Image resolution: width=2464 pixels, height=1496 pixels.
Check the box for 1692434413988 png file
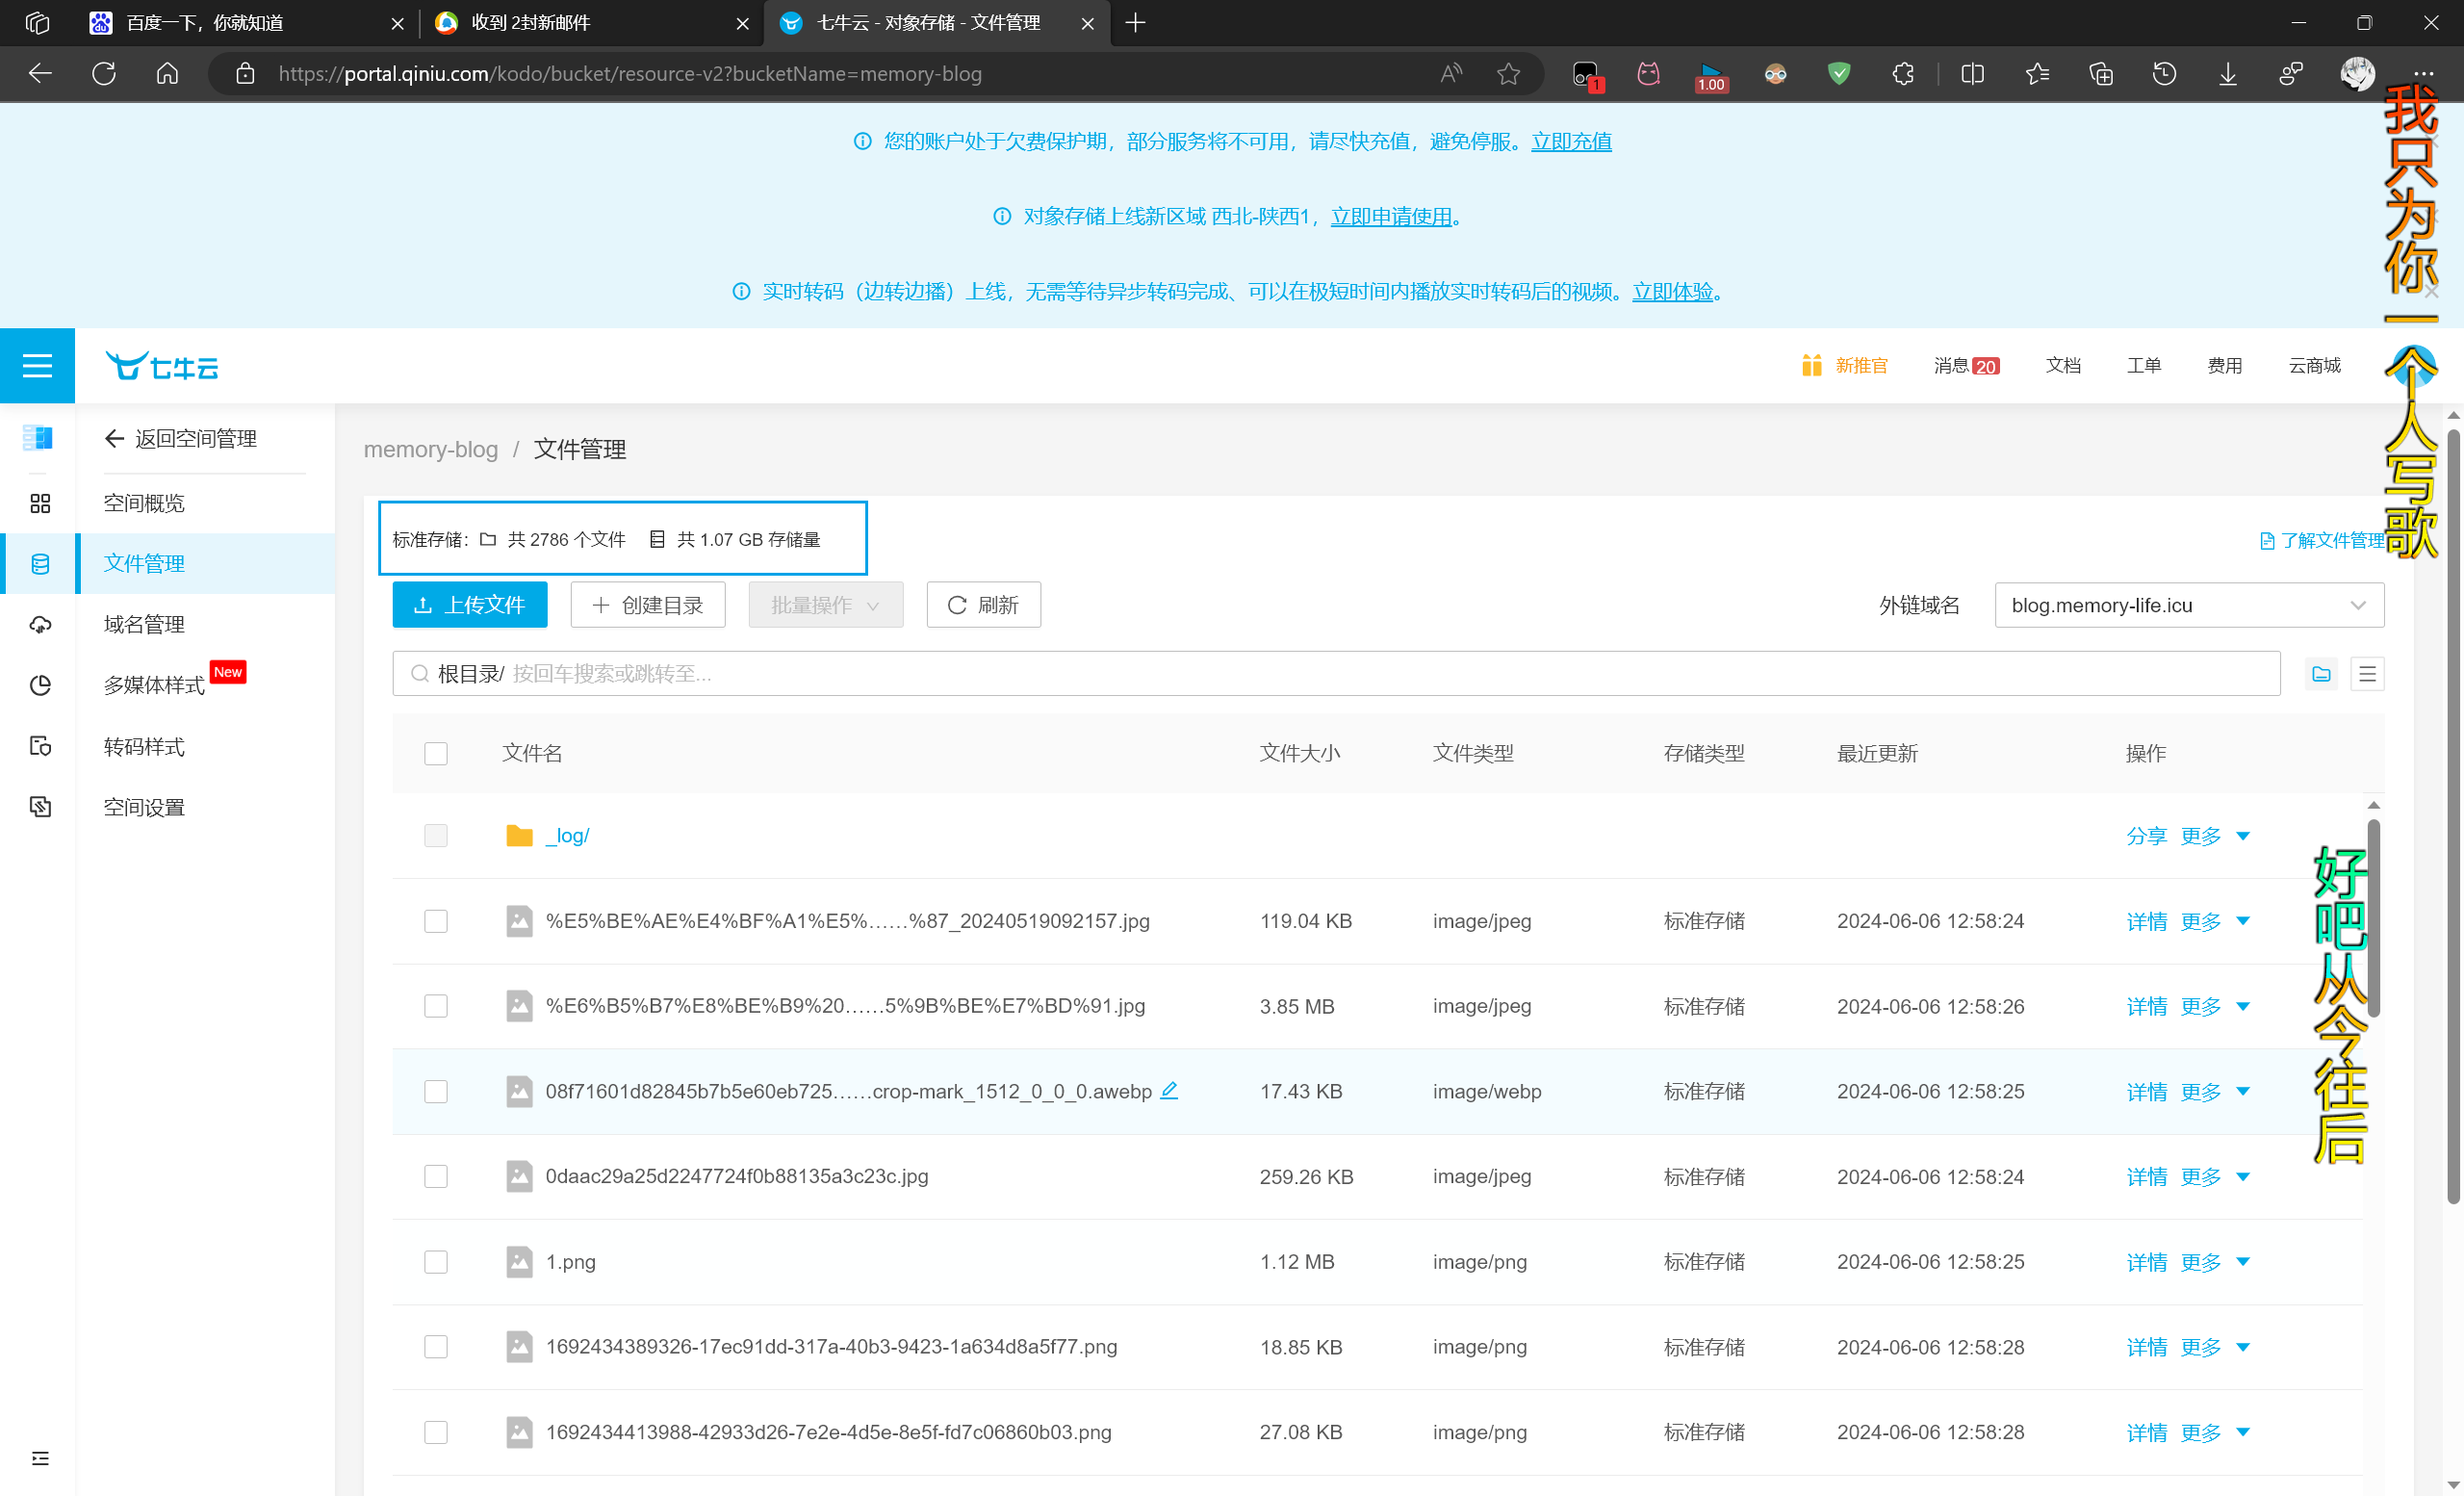tap(436, 1432)
